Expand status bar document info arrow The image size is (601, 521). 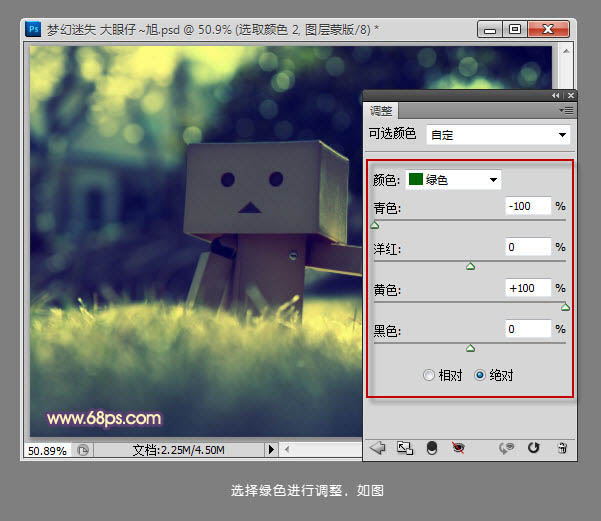coord(272,450)
